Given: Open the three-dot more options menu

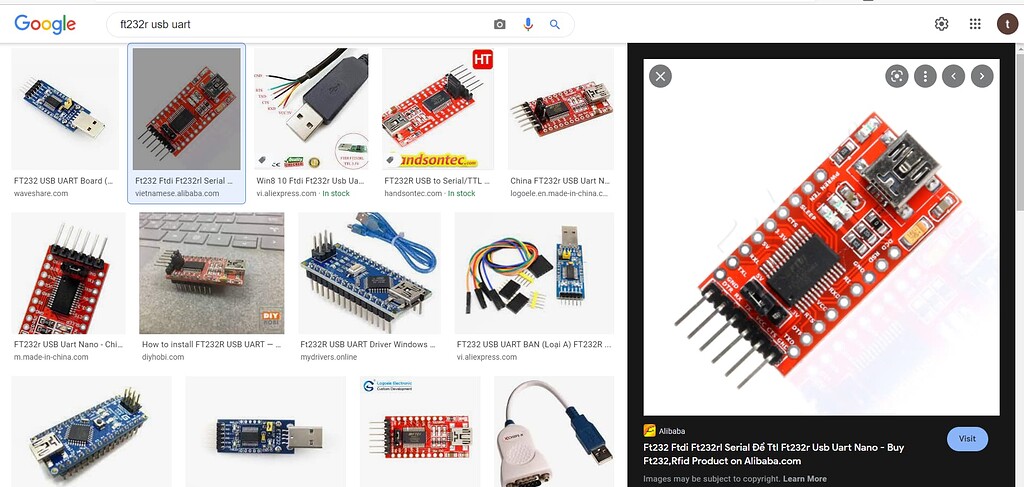Looking at the screenshot, I should (925, 76).
